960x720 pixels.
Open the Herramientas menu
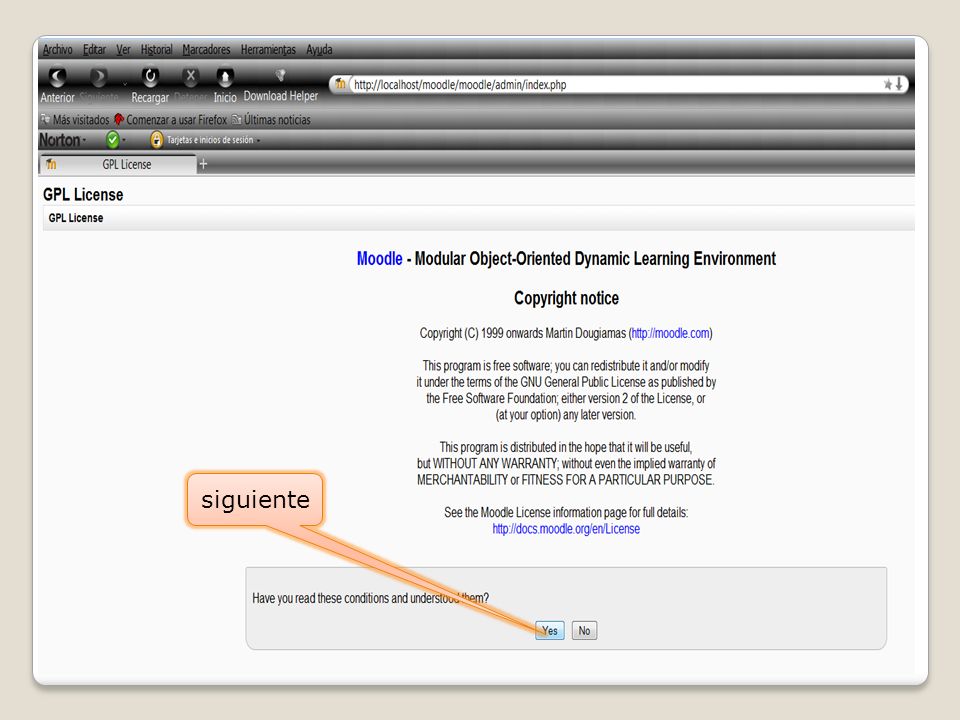point(268,50)
